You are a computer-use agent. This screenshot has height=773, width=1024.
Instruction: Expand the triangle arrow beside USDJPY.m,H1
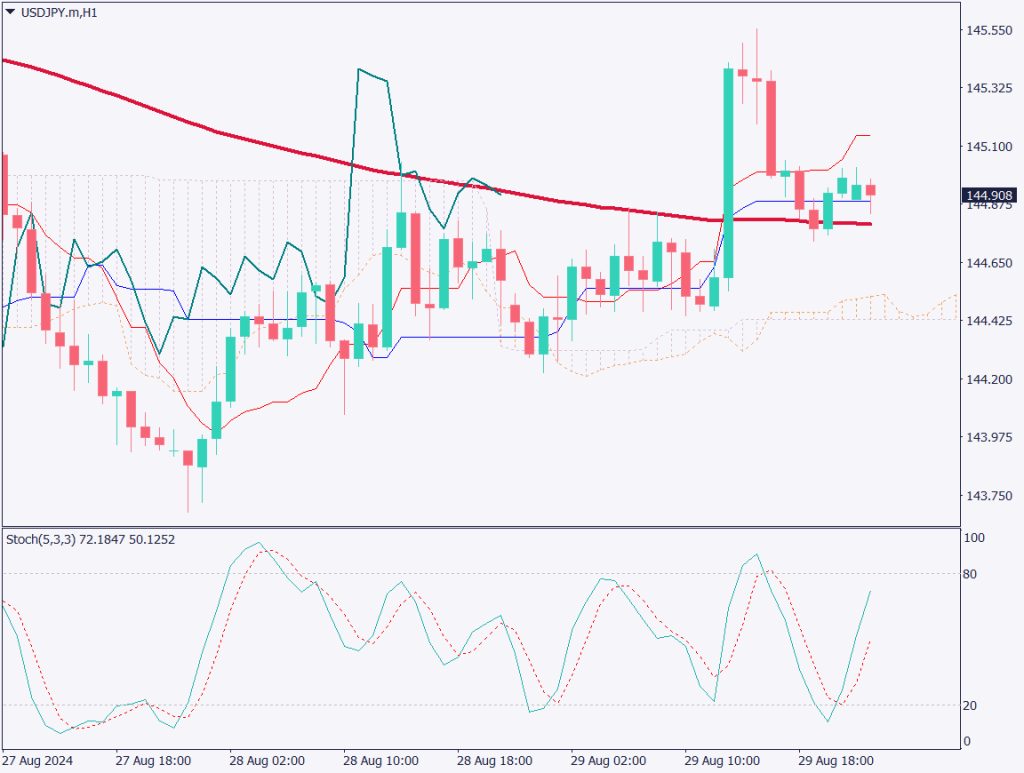click(x=11, y=12)
